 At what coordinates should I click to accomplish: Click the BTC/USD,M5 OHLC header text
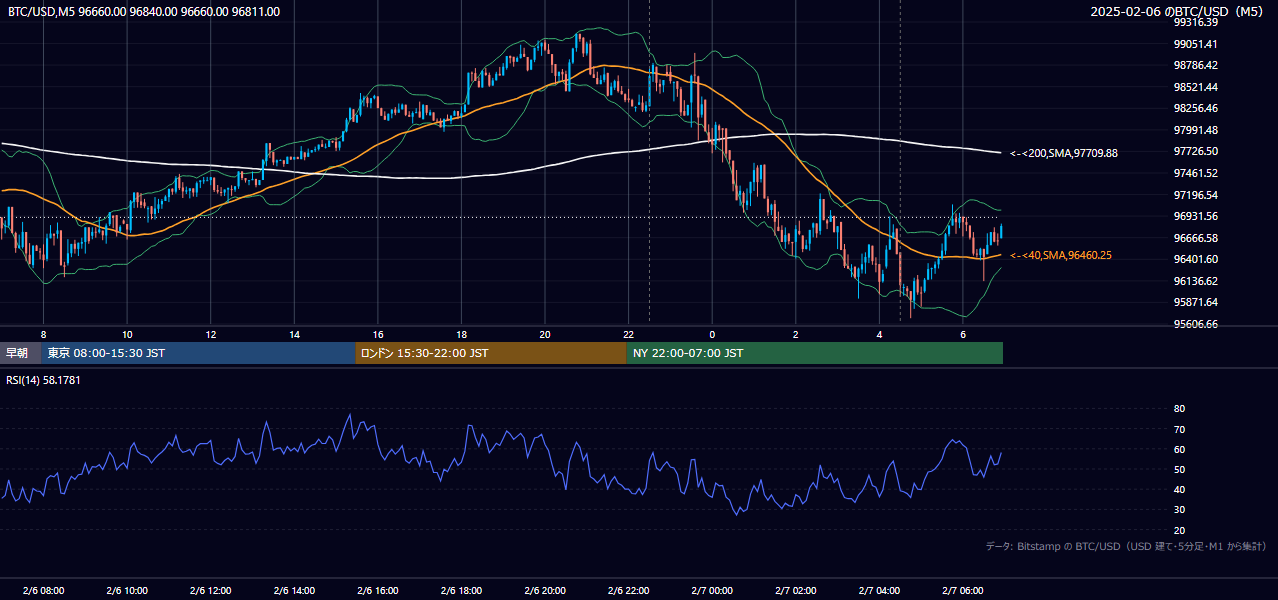coord(144,11)
